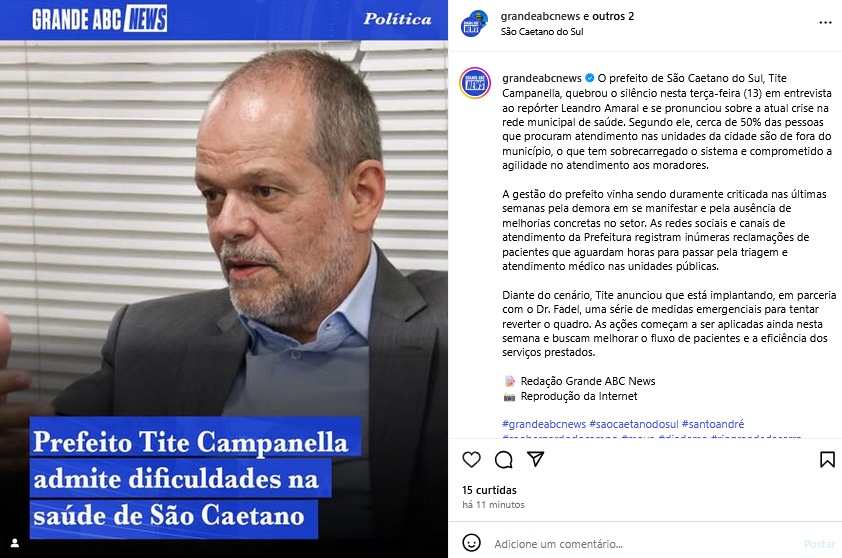Viewport: 842px width, 558px height.
Task: Show tagged people icon on photo
Action: [15, 543]
